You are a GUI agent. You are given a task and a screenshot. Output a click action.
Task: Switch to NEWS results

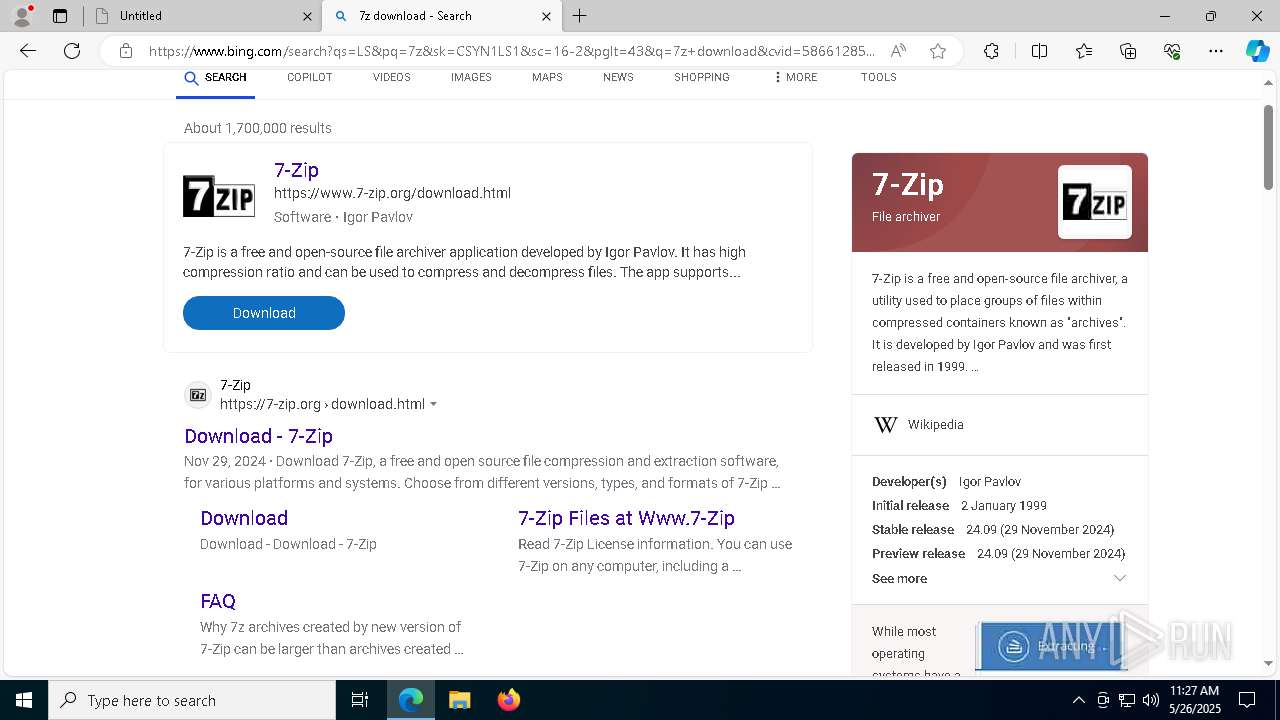coord(618,77)
